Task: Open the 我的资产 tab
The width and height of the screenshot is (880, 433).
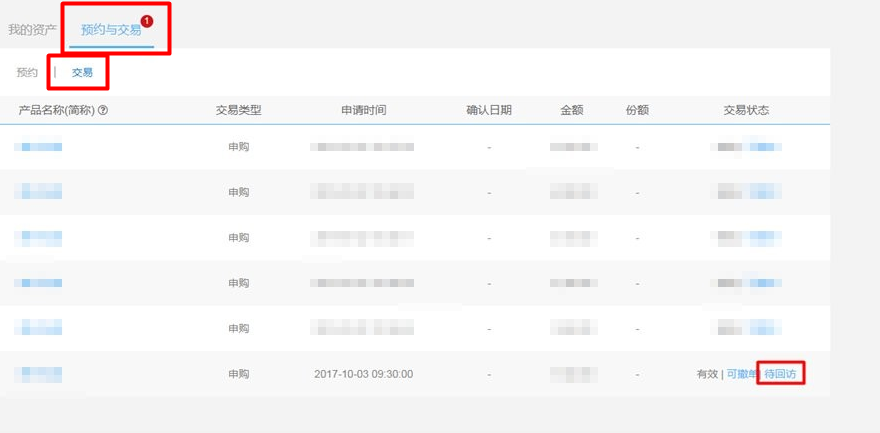Action: tap(32, 30)
